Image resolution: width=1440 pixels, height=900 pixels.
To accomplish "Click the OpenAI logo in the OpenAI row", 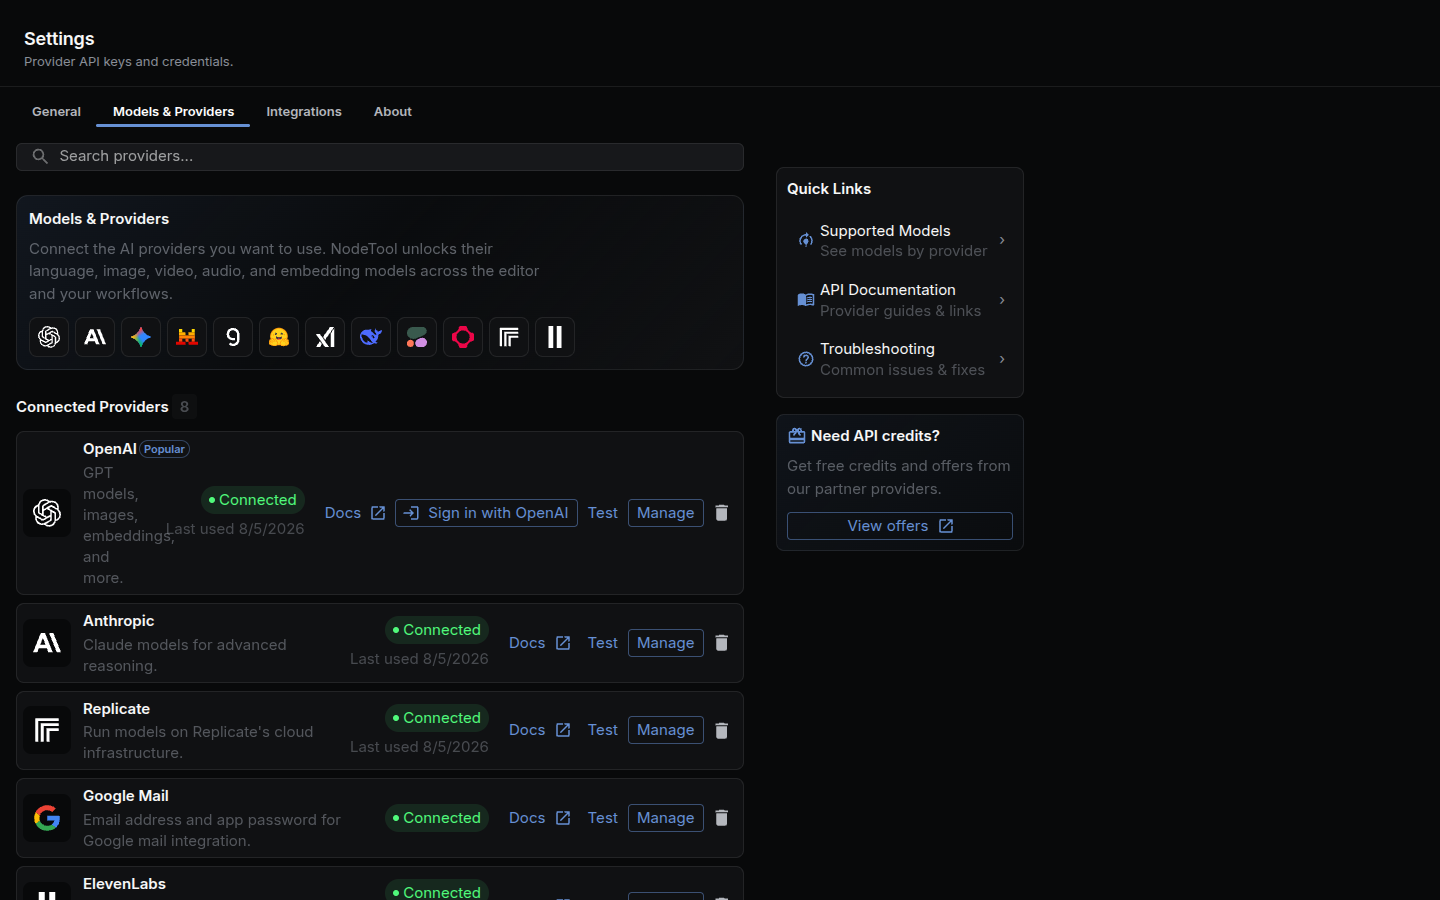I will point(47,513).
